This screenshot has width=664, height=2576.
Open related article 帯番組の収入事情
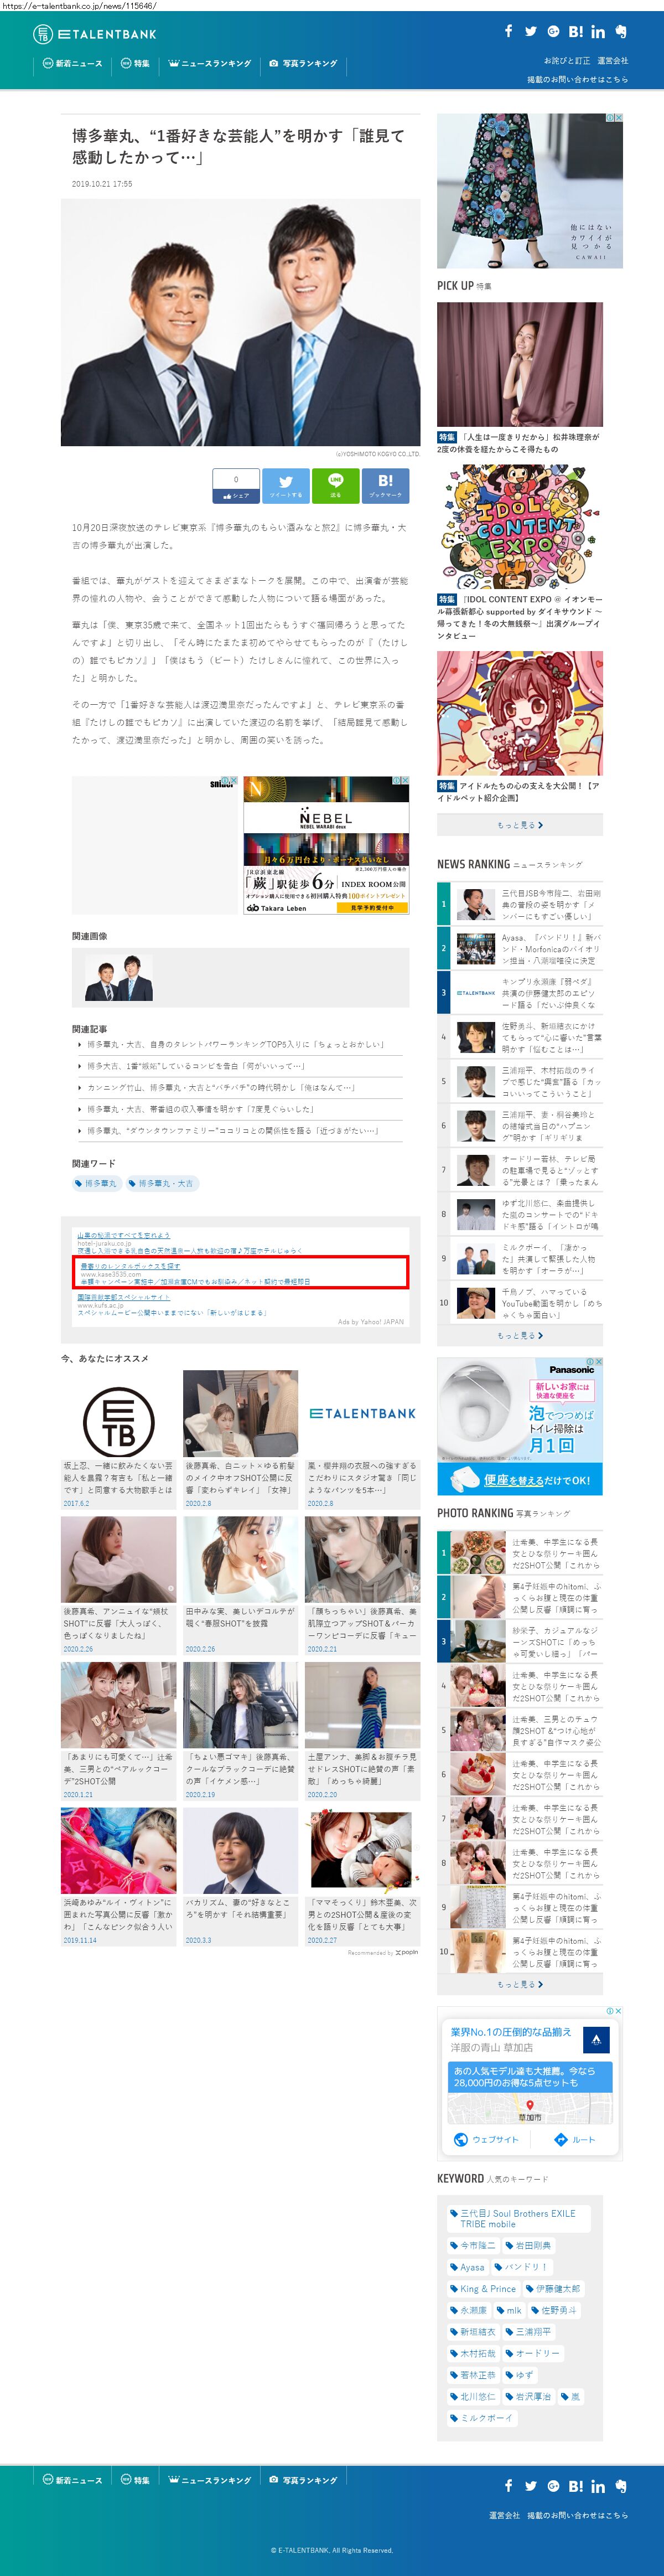pyautogui.click(x=200, y=1109)
